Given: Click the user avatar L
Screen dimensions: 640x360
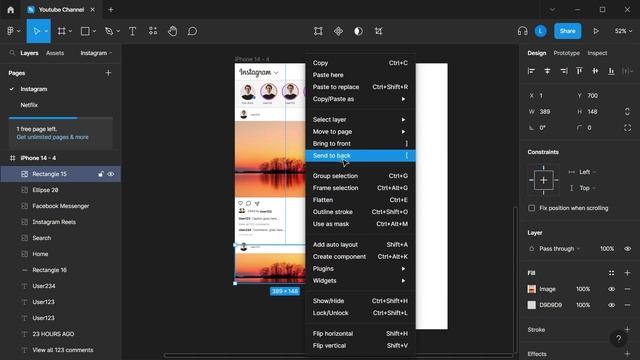Looking at the screenshot, I should (540, 31).
